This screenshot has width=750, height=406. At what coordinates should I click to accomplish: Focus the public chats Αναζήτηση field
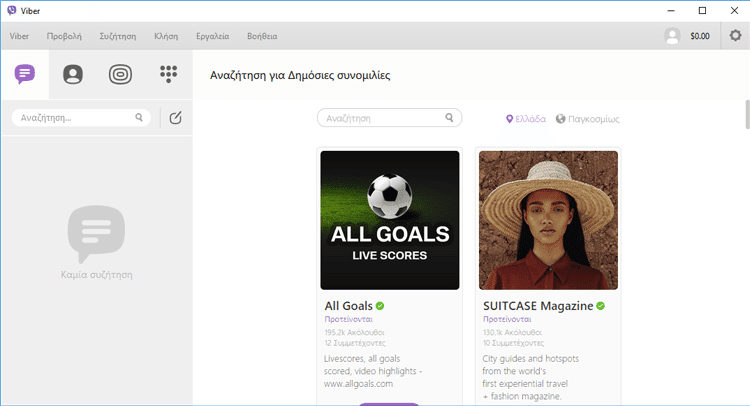pos(389,118)
